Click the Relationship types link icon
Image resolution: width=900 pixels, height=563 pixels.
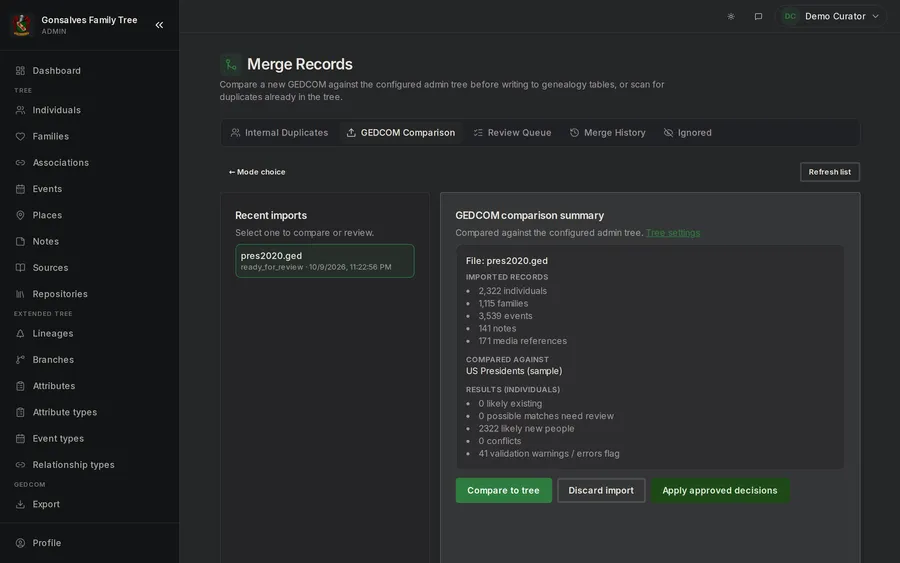[20, 465]
